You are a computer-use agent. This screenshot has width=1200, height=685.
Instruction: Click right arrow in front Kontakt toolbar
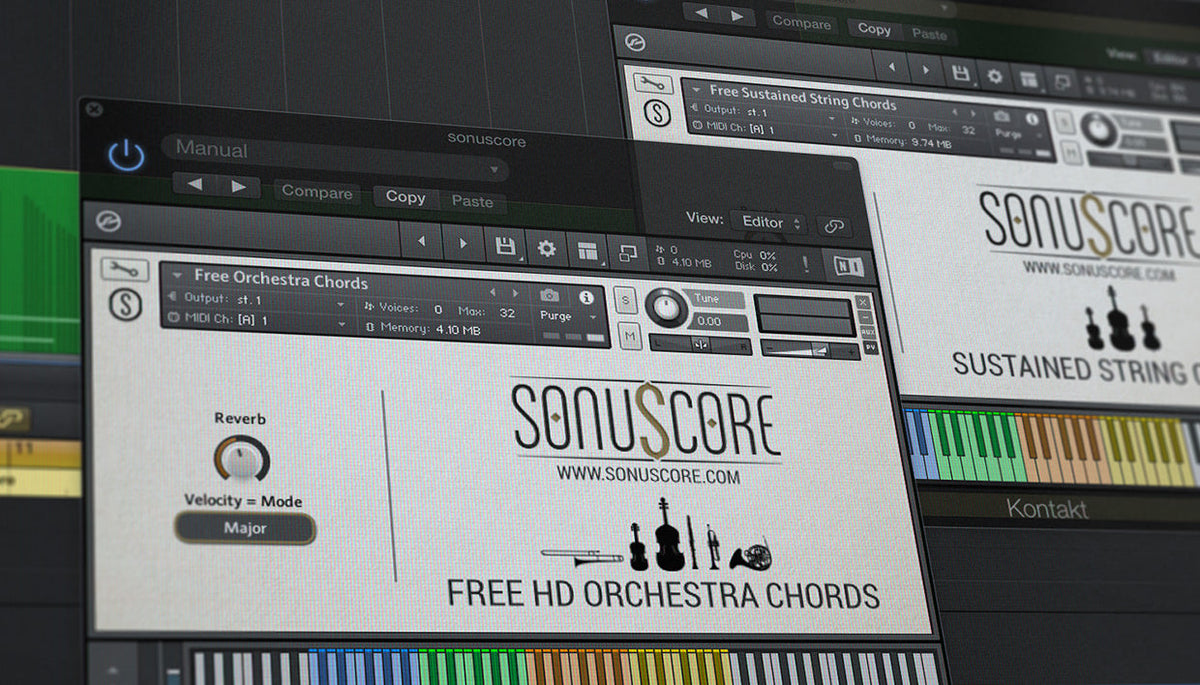[462, 244]
